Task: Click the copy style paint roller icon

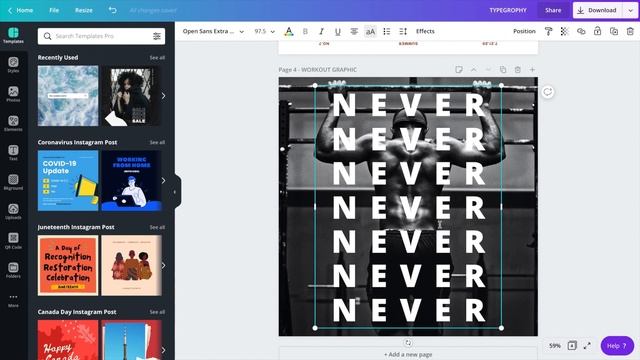Action: tap(548, 31)
